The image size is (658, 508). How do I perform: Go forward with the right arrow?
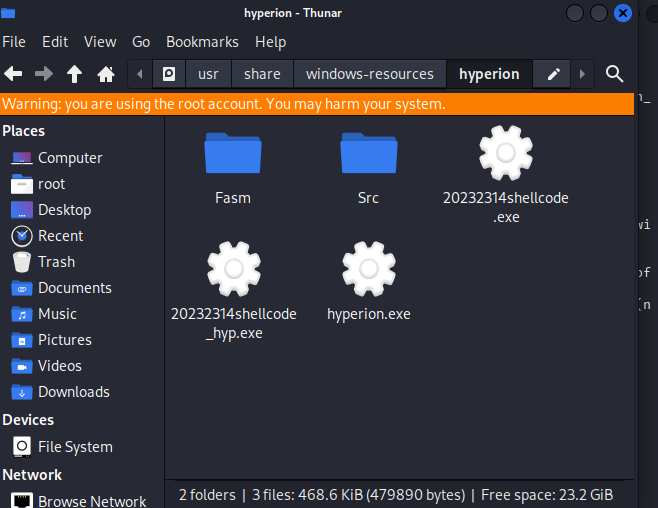(x=44, y=74)
